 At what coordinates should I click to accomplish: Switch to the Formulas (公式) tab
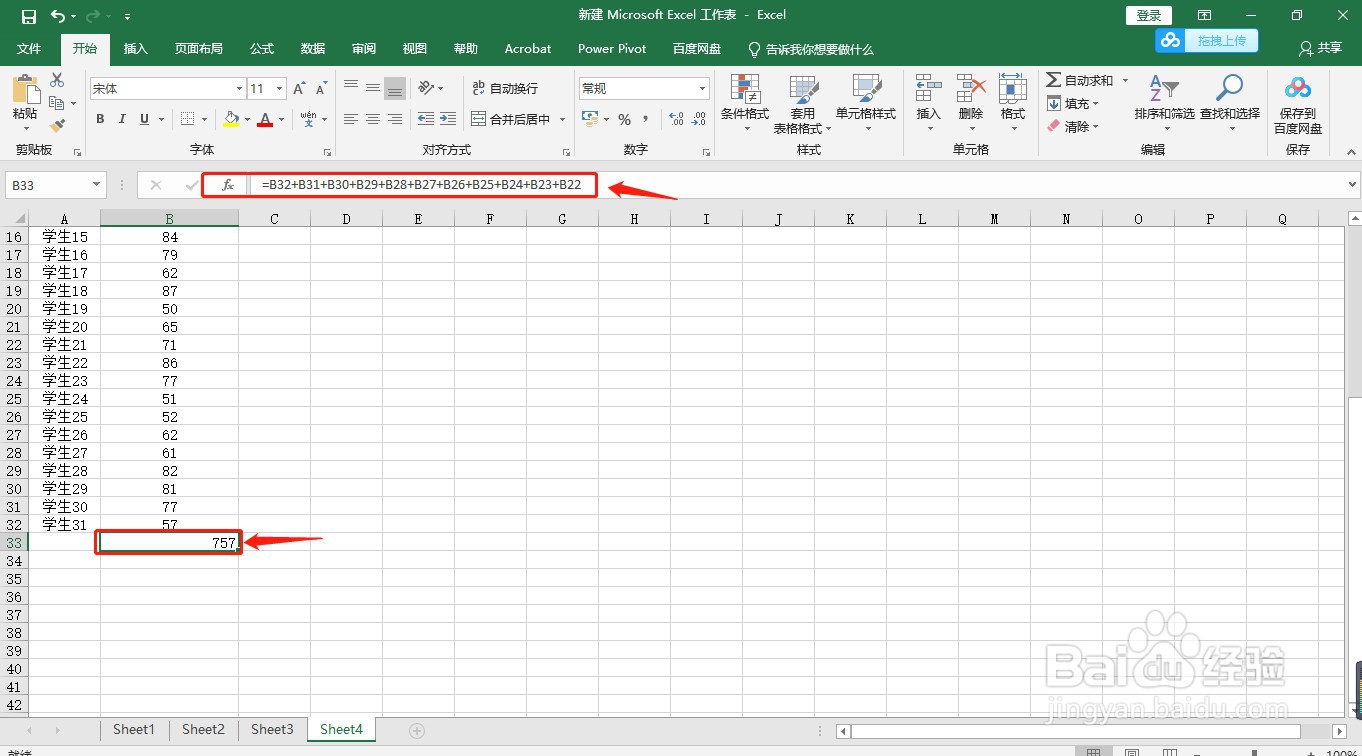click(x=262, y=49)
